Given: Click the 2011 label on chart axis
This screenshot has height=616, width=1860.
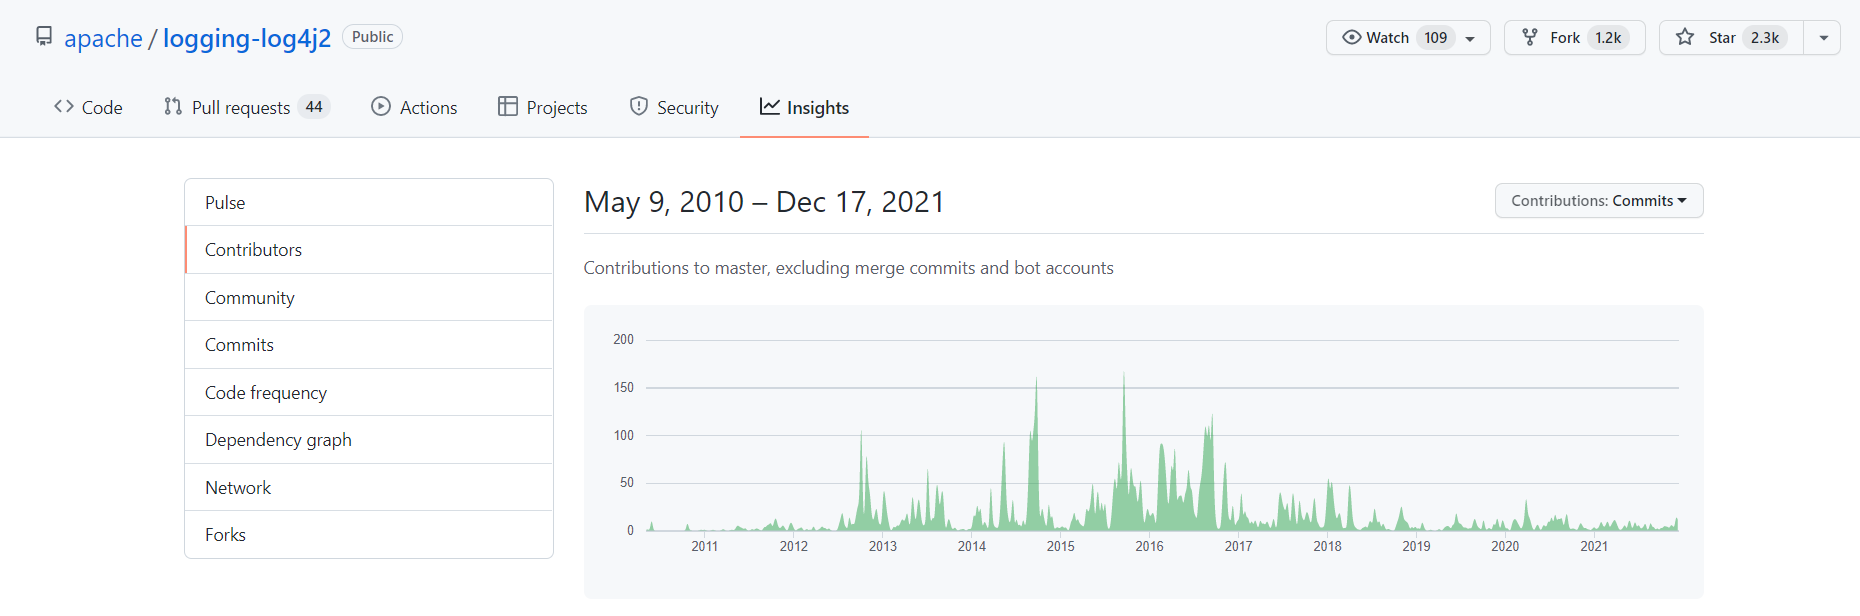Looking at the screenshot, I should [x=704, y=546].
